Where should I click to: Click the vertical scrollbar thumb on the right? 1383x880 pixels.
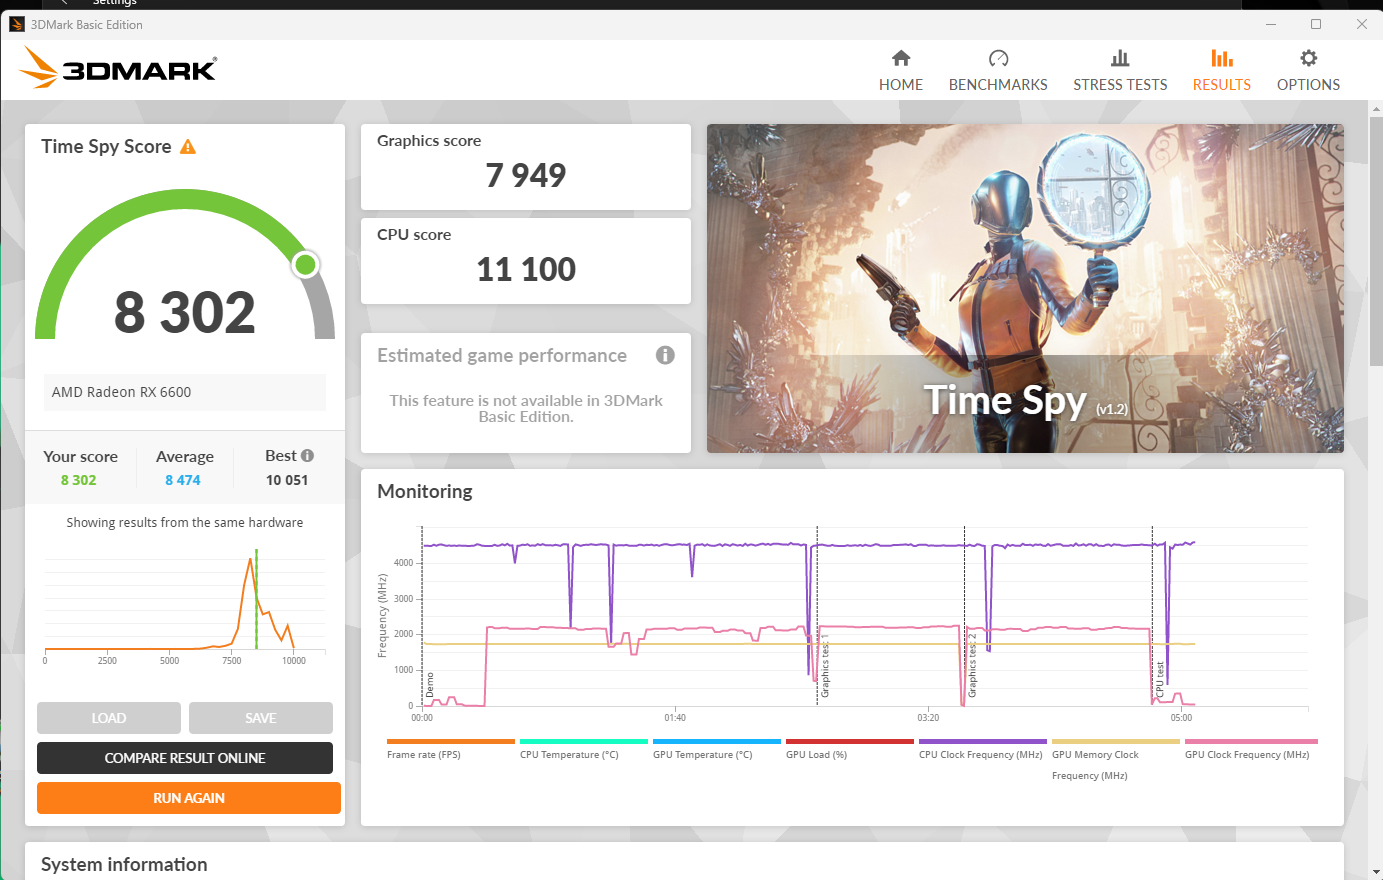tap(1376, 240)
